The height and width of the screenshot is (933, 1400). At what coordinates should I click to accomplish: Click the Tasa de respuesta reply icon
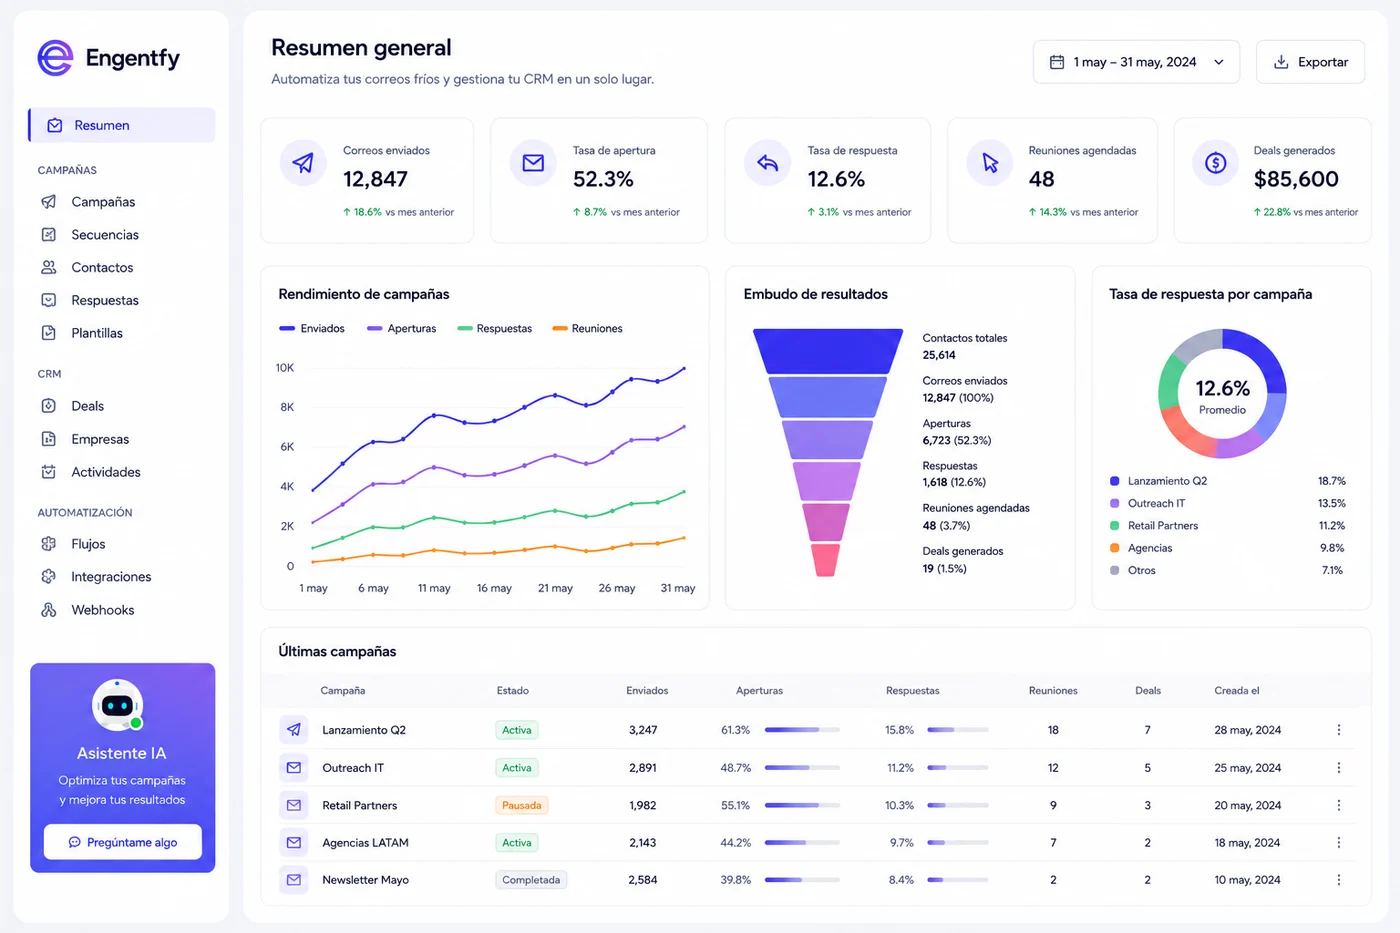pyautogui.click(x=768, y=163)
